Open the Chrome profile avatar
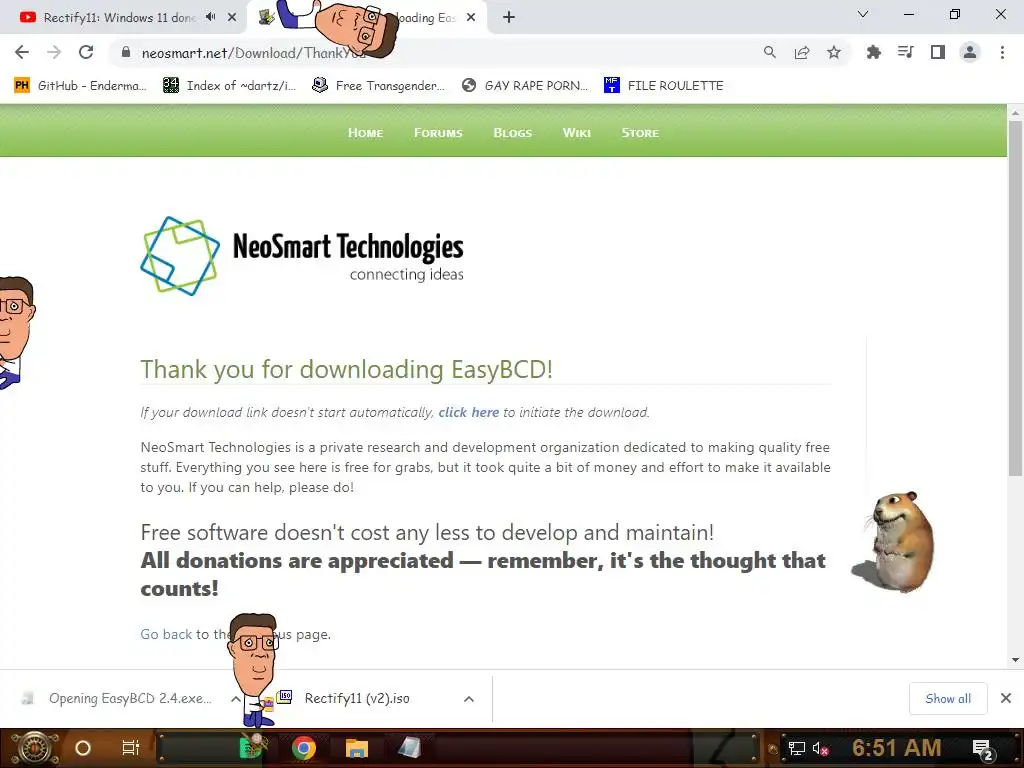Image resolution: width=1024 pixels, height=768 pixels. (x=970, y=52)
